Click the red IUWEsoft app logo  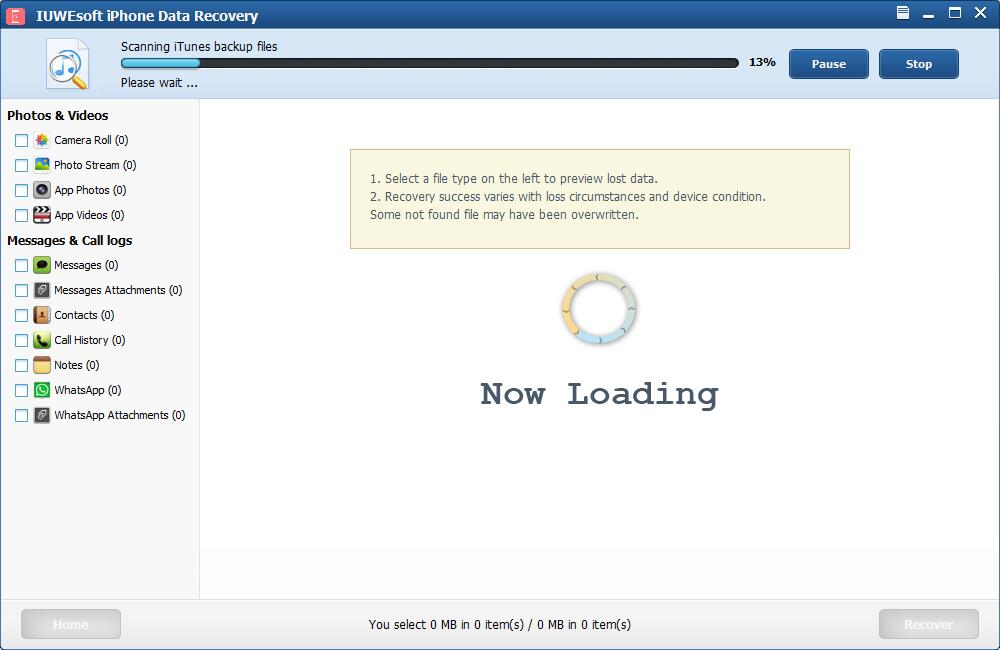15,15
